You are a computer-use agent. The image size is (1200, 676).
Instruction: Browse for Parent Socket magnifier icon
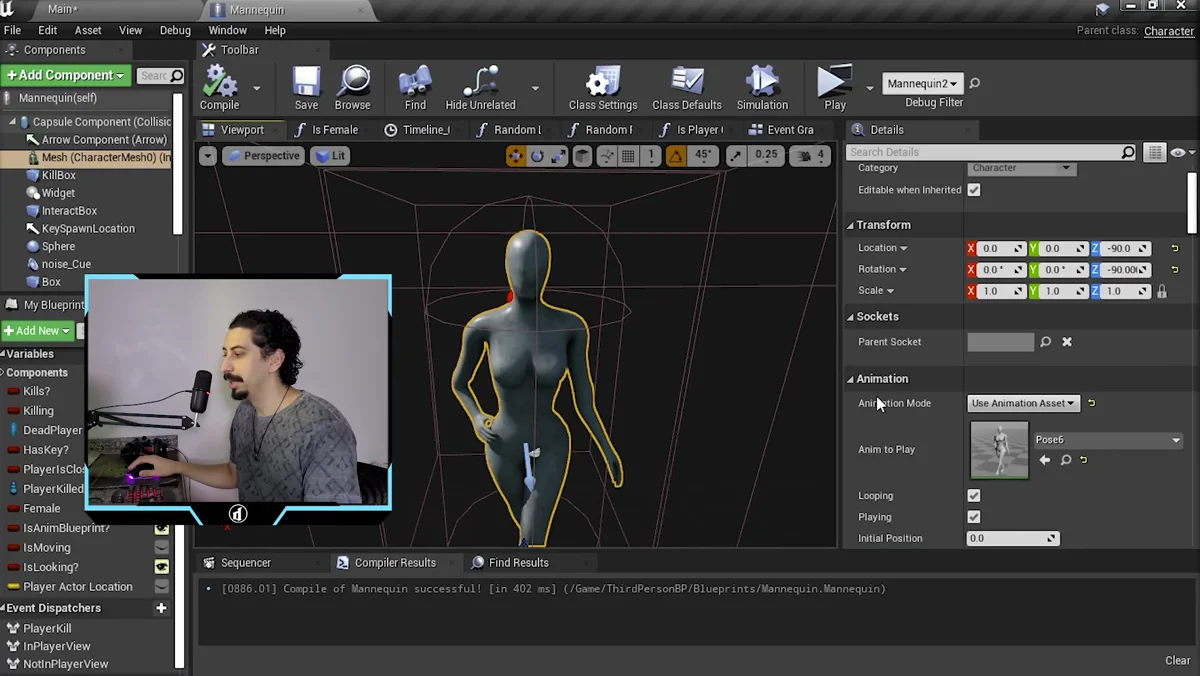point(1045,342)
